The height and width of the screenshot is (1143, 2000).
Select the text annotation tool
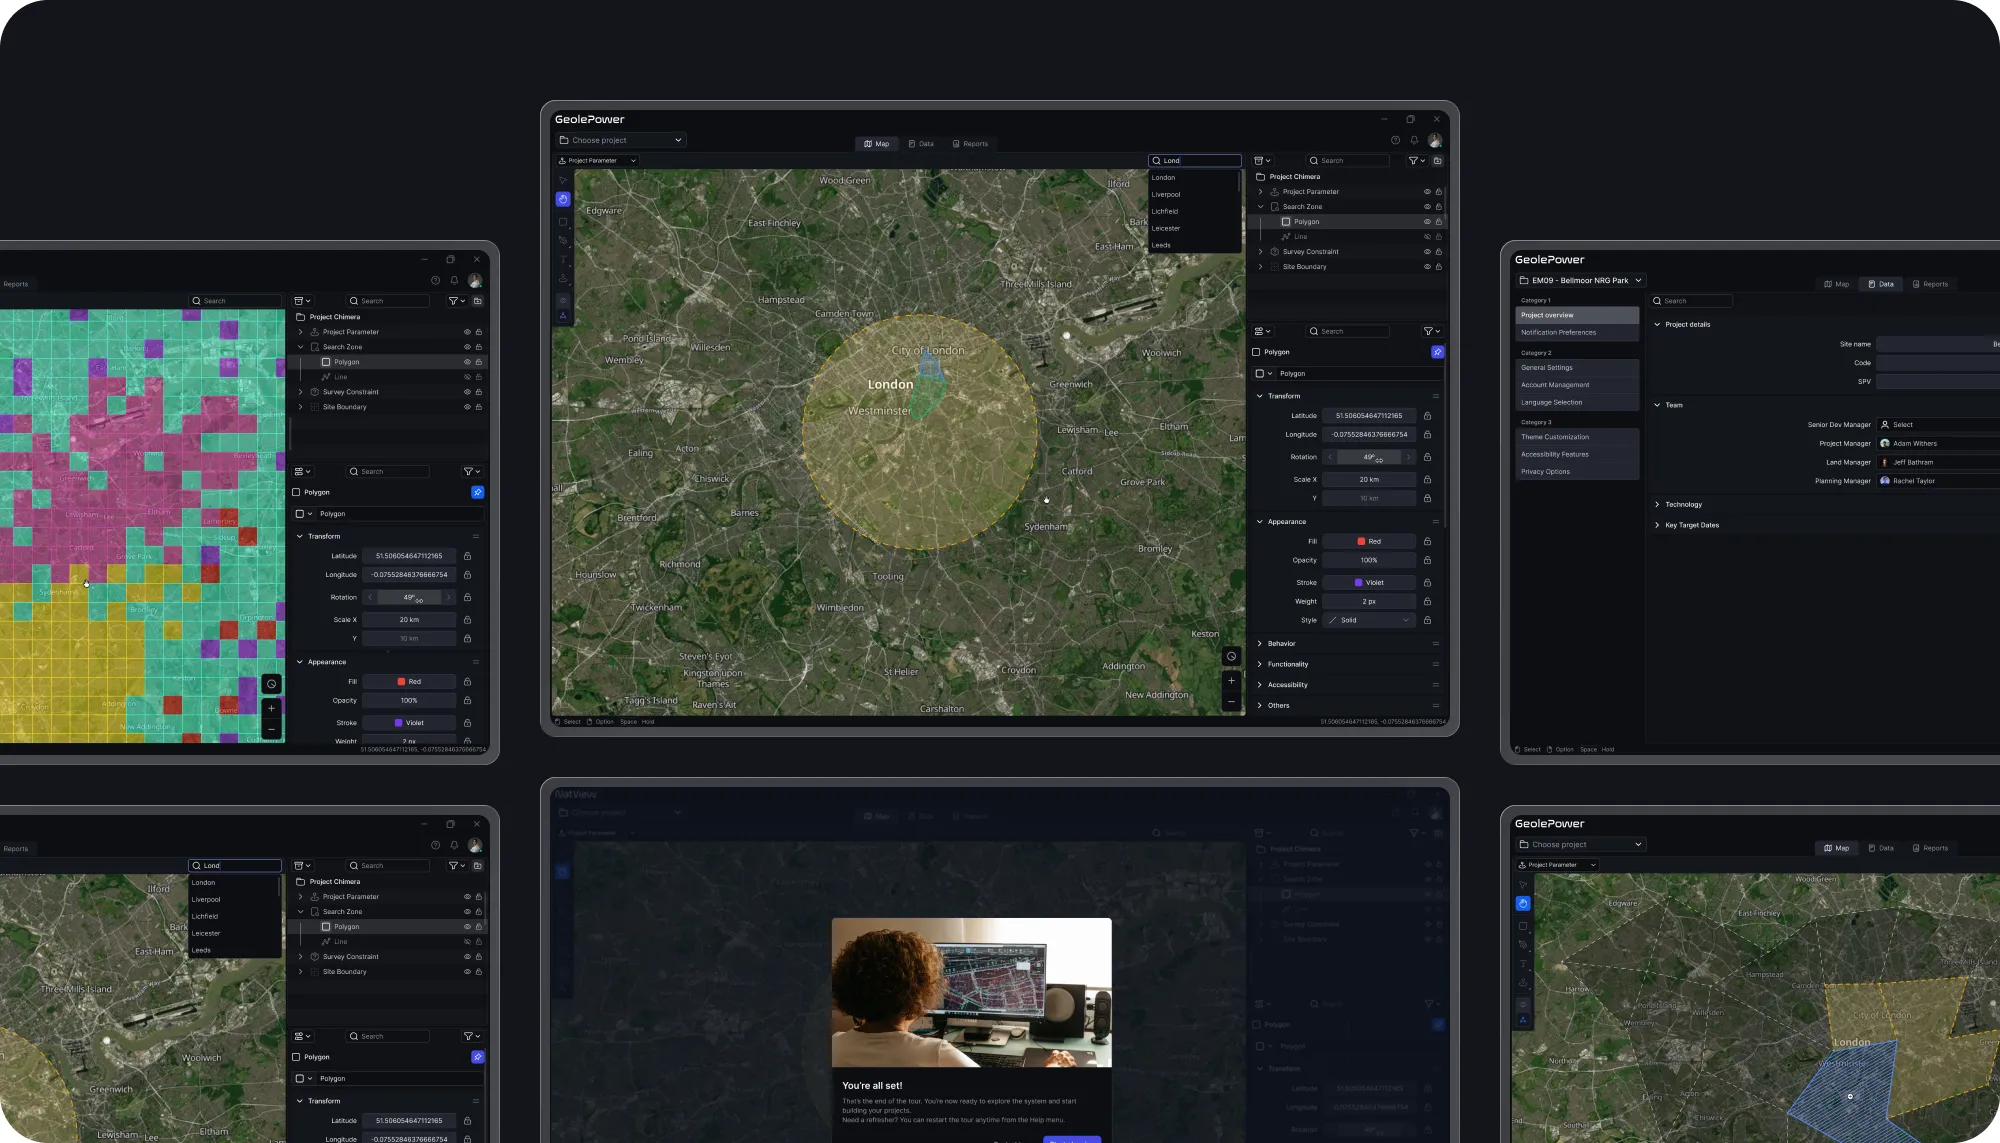pyautogui.click(x=563, y=258)
